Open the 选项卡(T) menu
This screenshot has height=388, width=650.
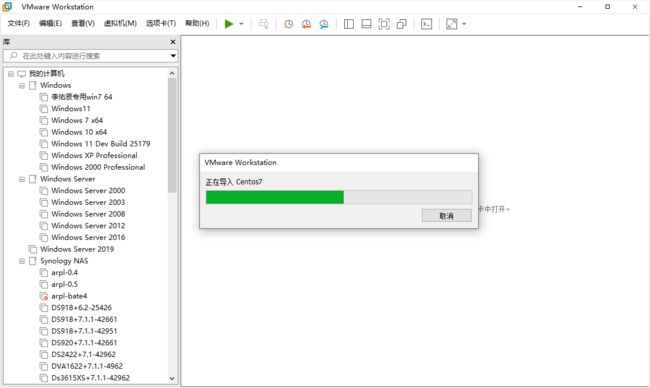161,23
